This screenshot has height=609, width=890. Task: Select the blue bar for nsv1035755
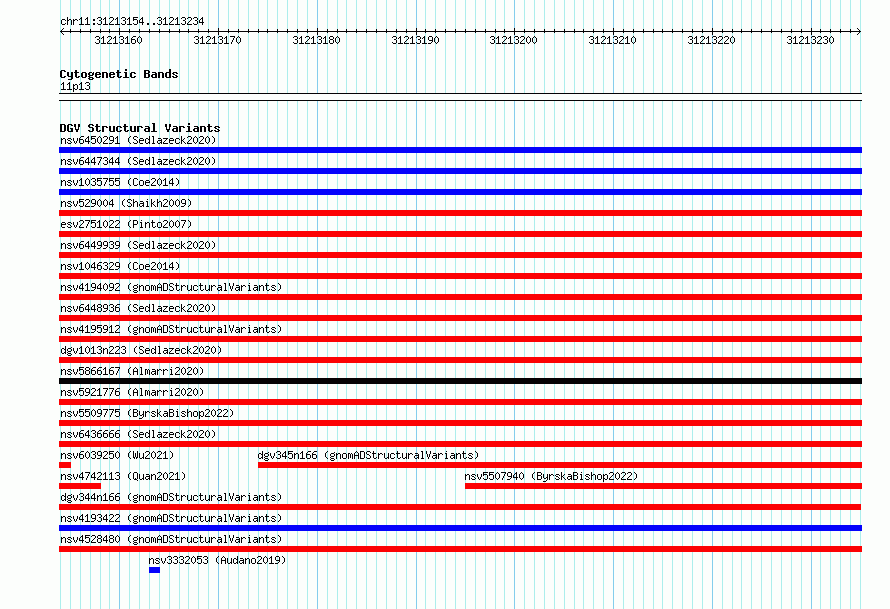coord(460,192)
